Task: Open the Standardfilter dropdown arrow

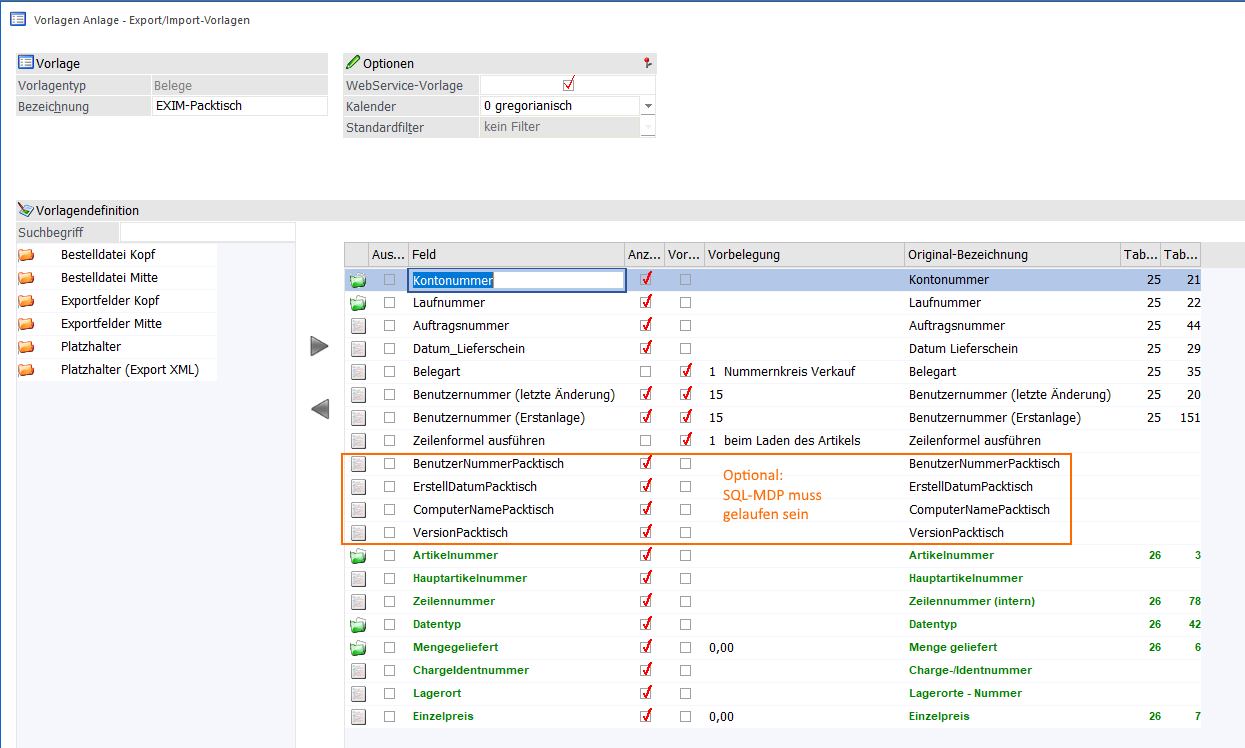Action: pos(648,128)
